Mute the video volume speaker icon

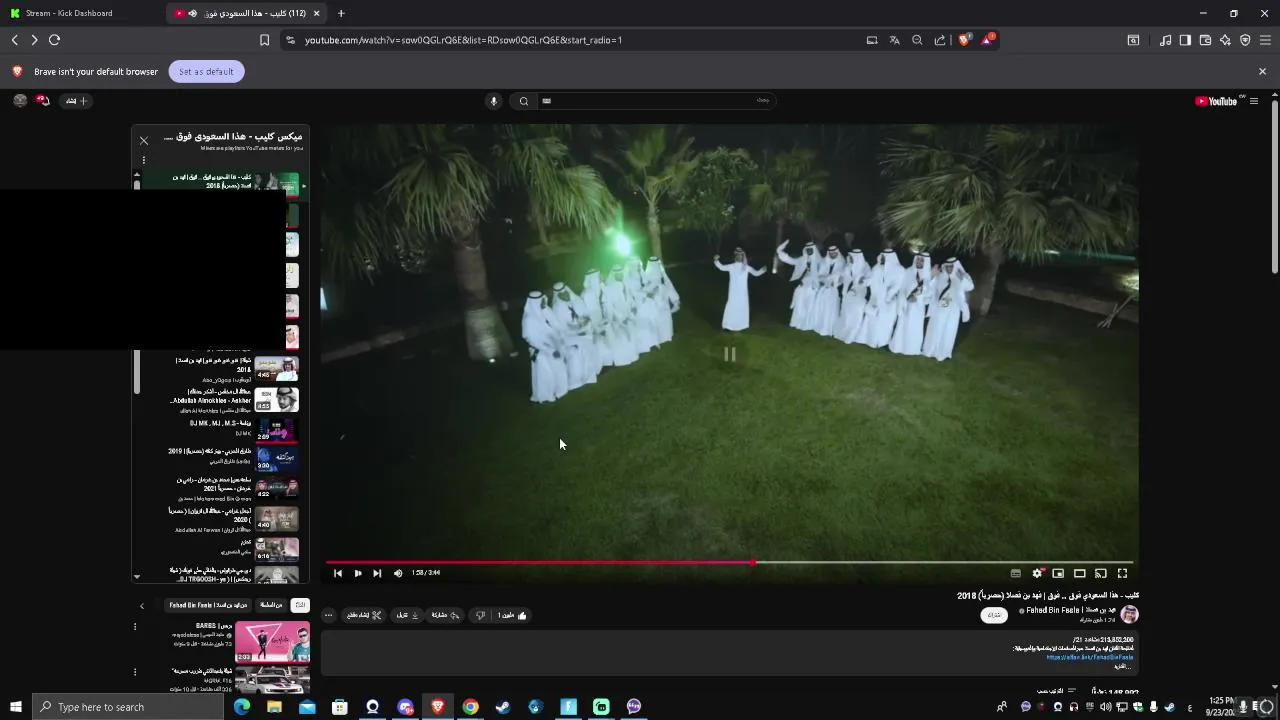pyautogui.click(x=398, y=573)
